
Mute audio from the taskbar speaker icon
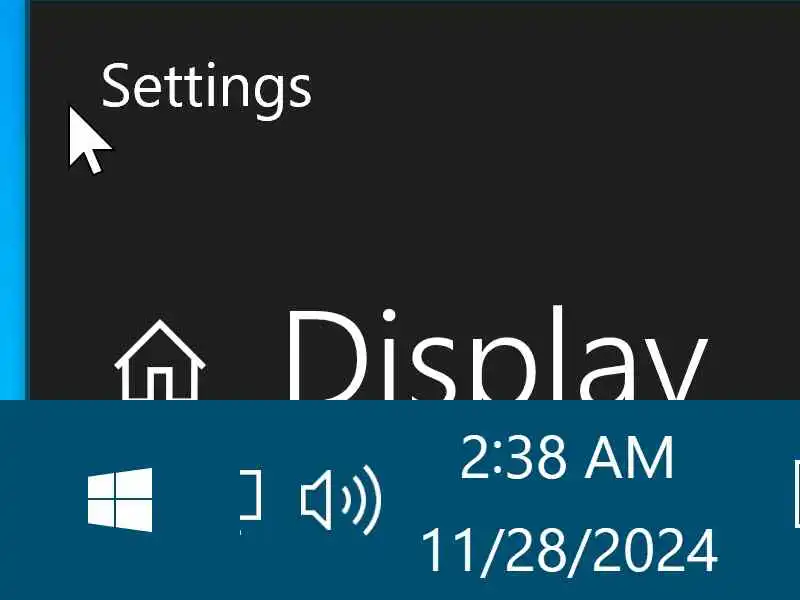(341, 499)
